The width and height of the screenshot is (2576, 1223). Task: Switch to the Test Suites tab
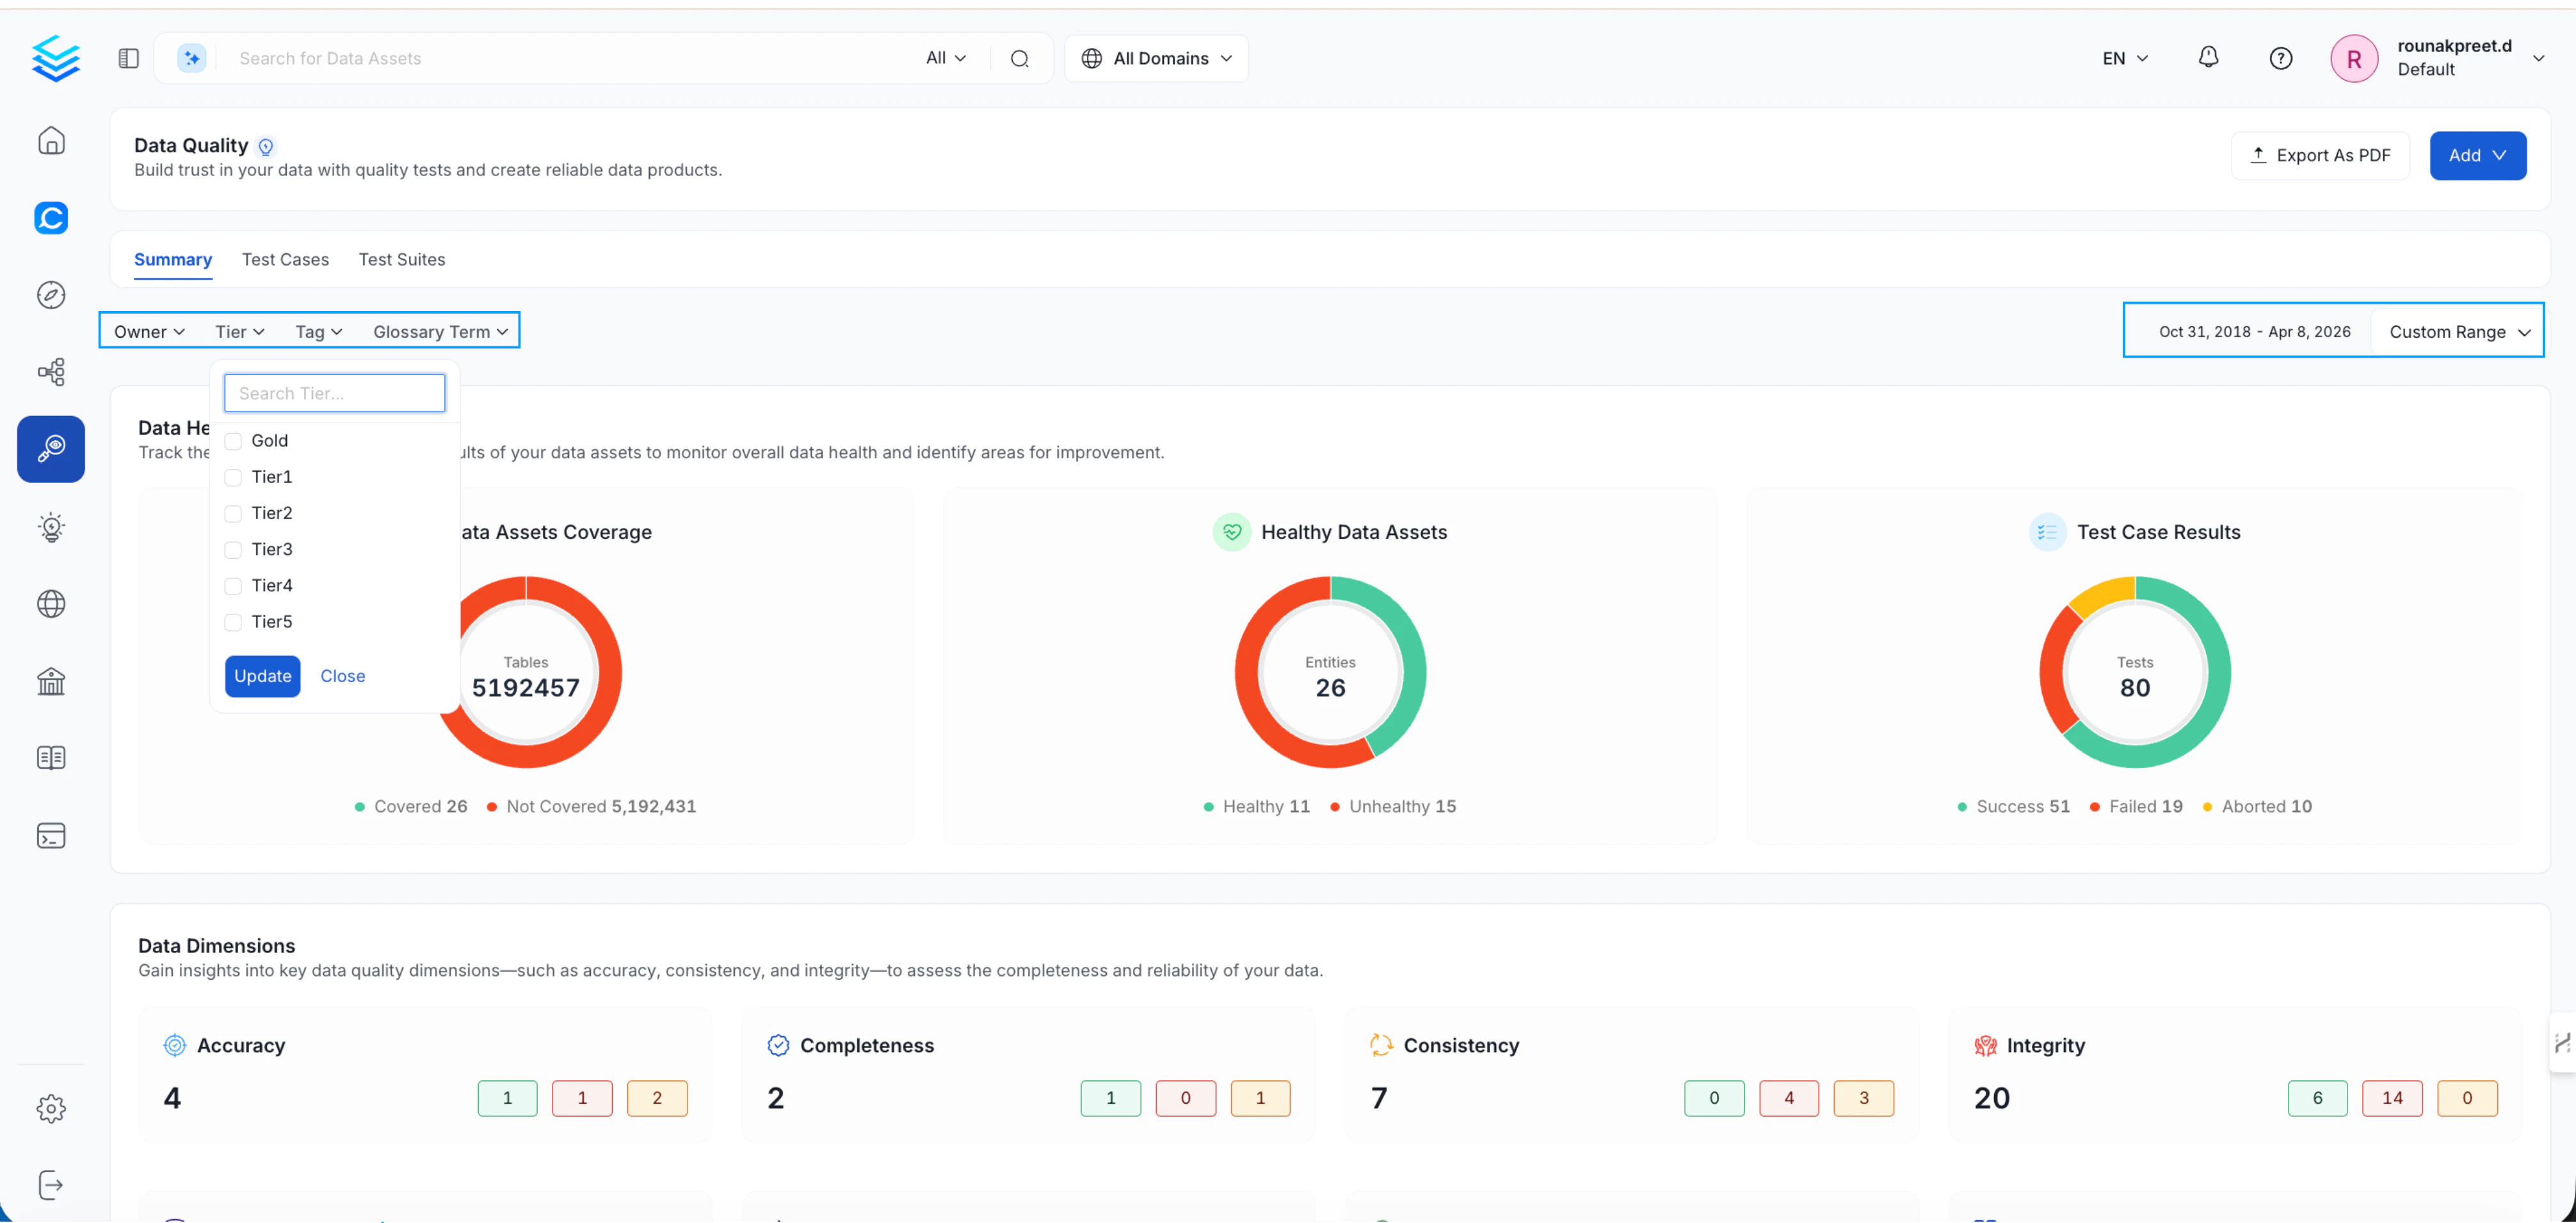(402, 259)
